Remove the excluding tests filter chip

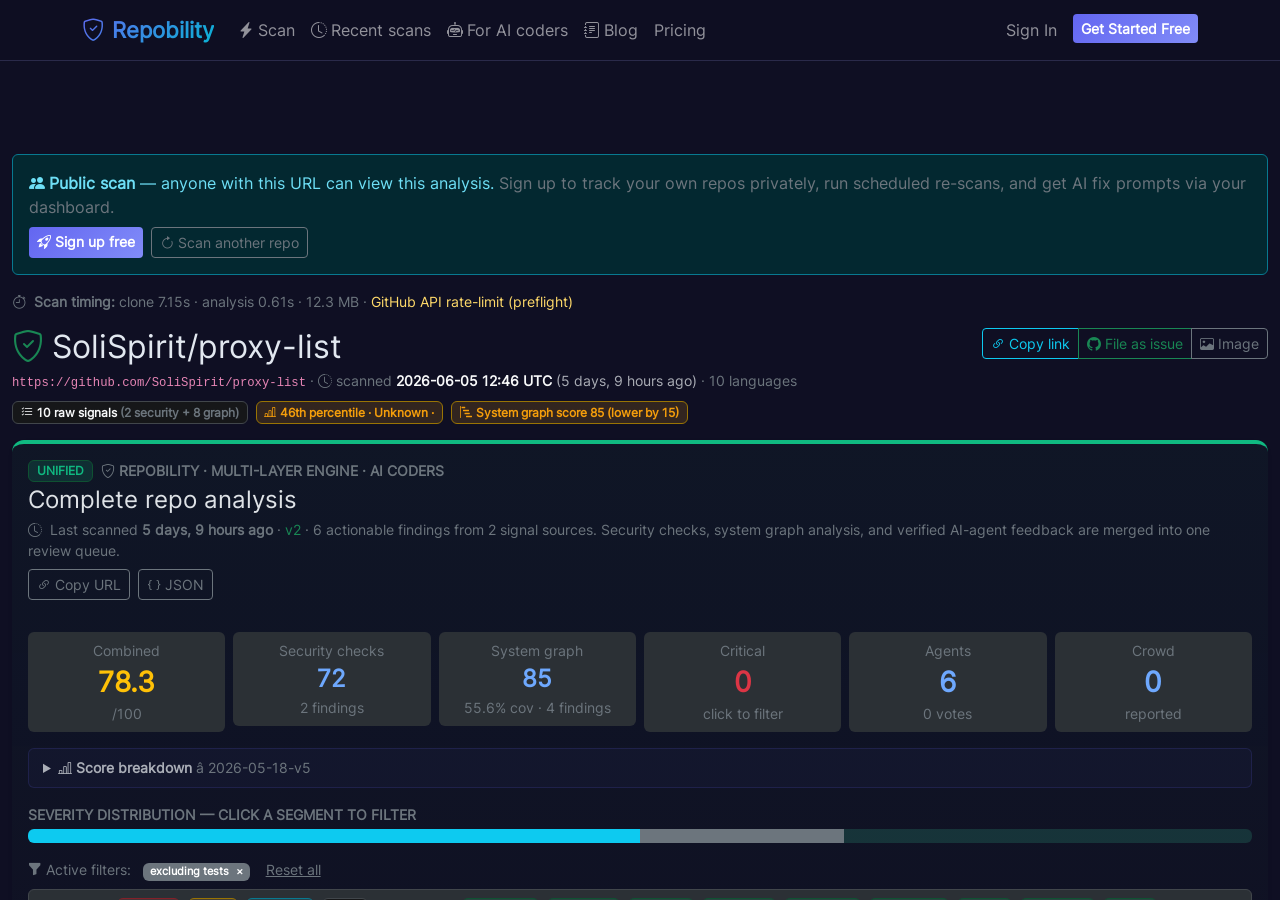[x=240, y=871]
